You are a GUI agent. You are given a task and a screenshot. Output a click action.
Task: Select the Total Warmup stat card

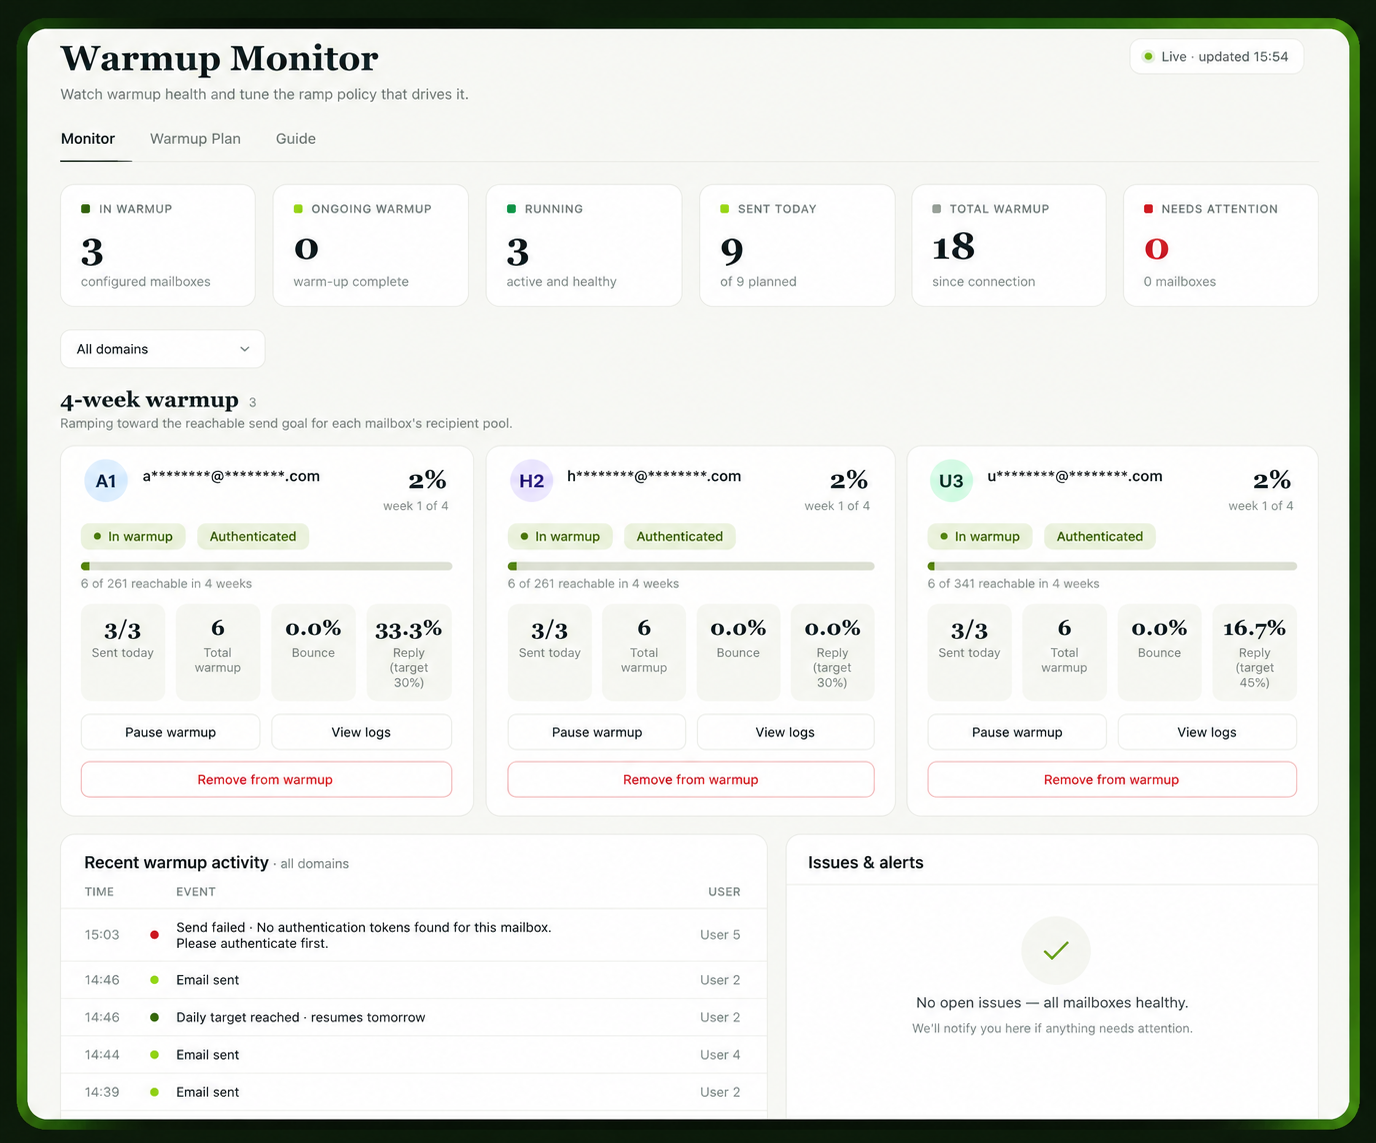coord(1009,245)
